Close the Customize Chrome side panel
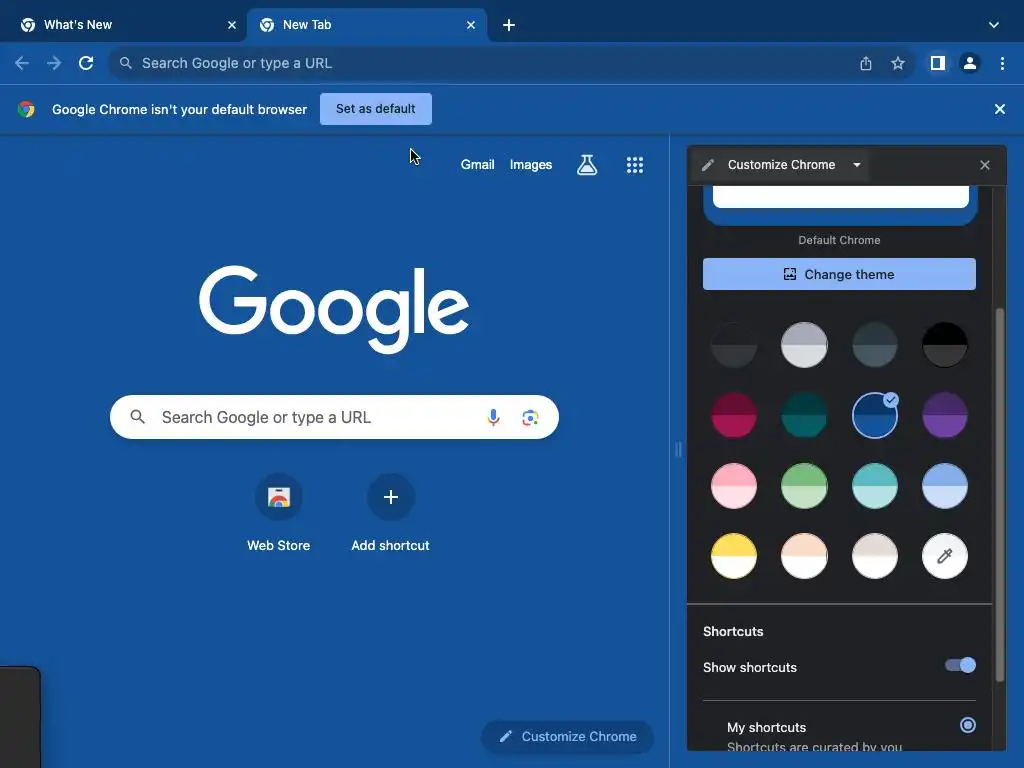Screen dimensions: 1024x768 pyautogui.click(x=985, y=165)
